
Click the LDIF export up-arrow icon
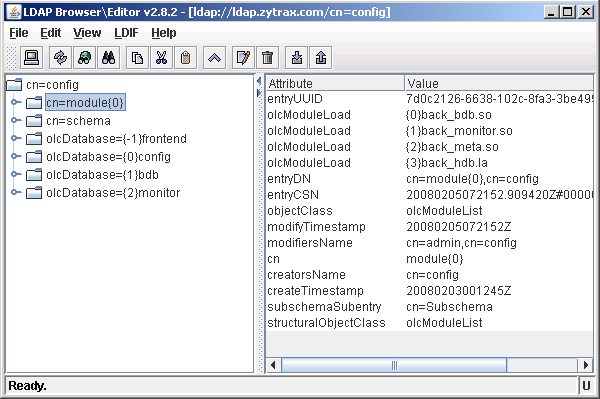tap(321, 58)
